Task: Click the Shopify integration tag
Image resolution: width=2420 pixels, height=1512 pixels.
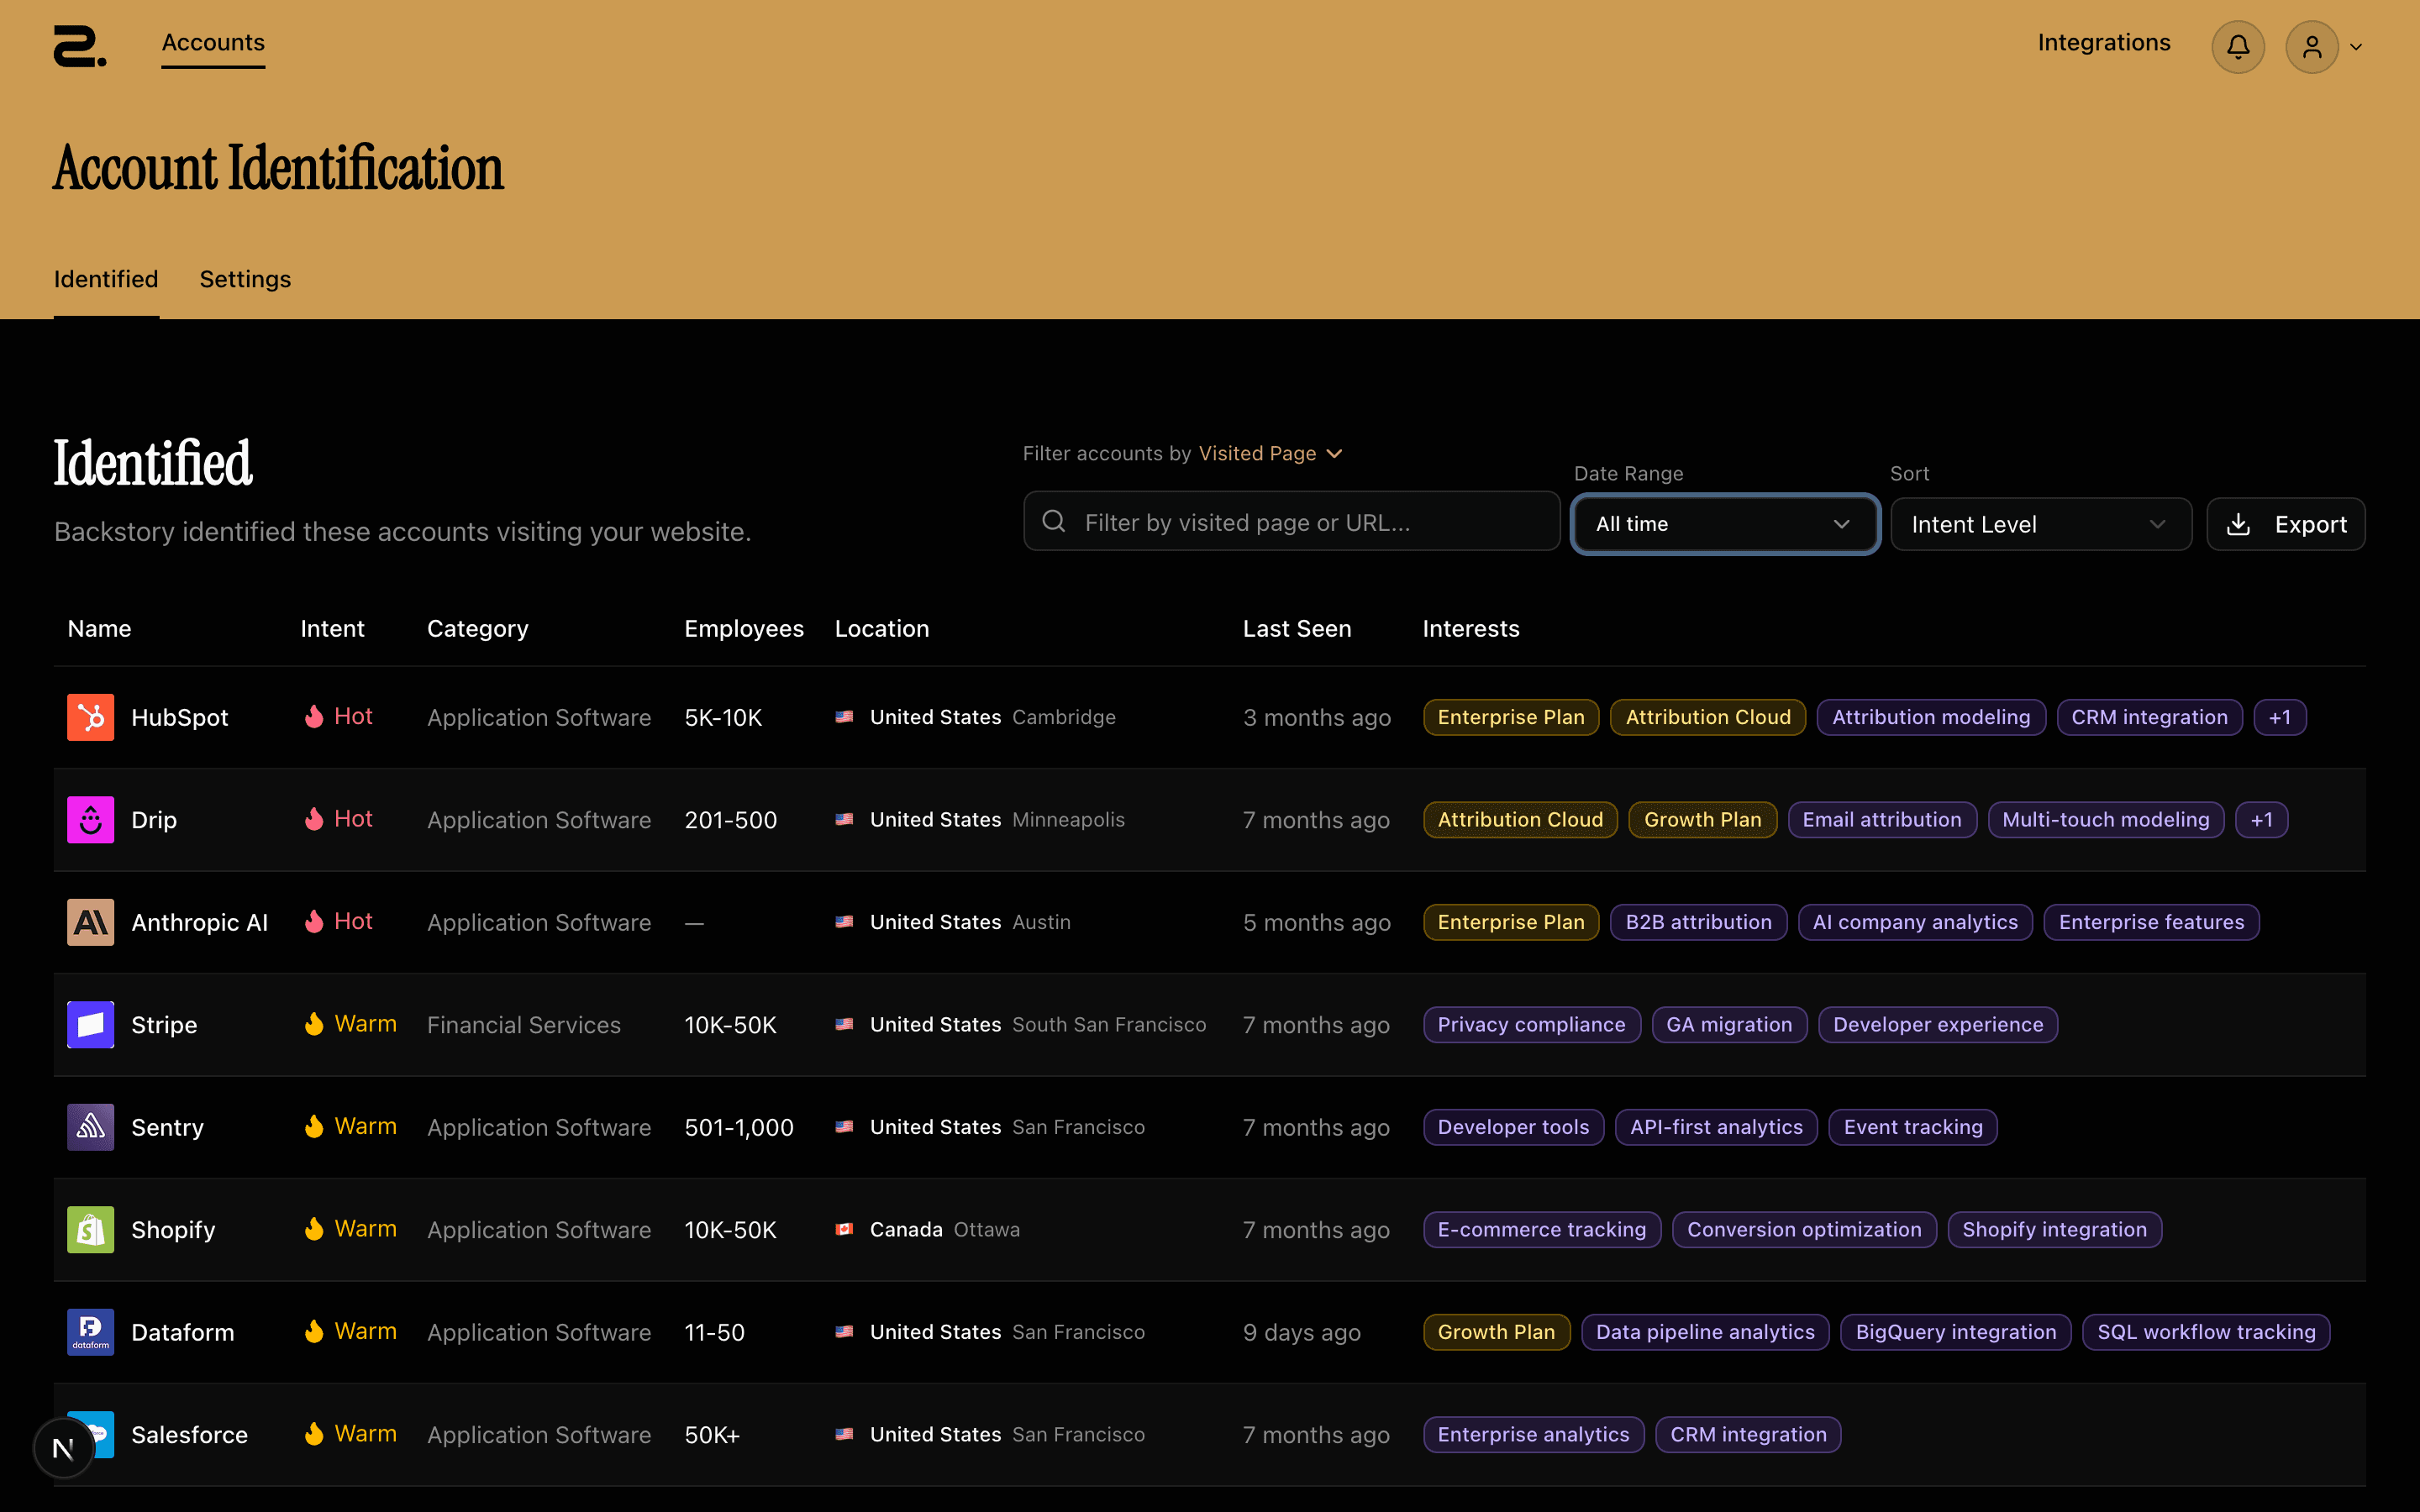Action: point(2054,1230)
